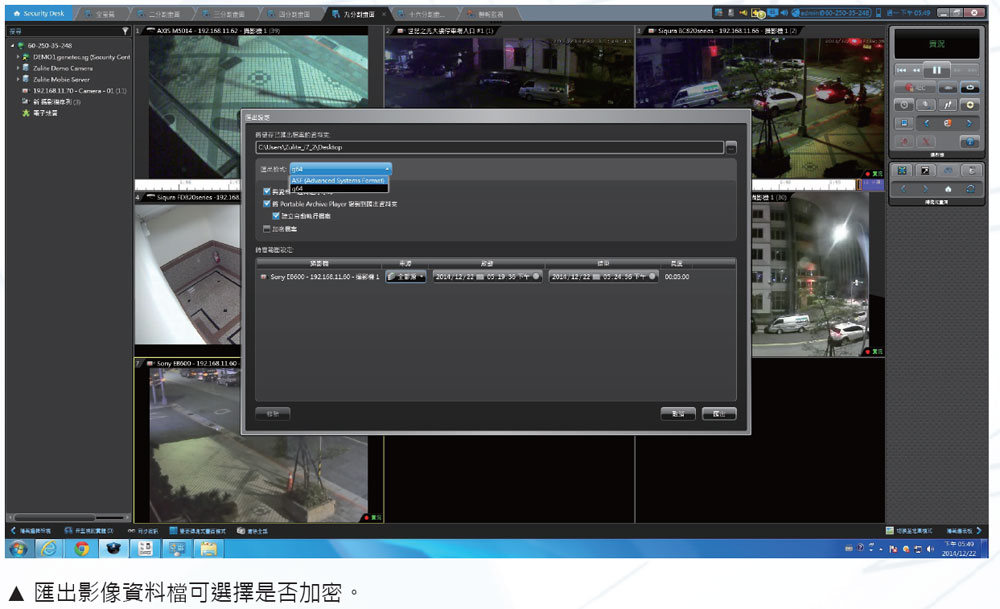This screenshot has width=1000, height=609.
Task: Click the Windows Start button
Action: pos(18,548)
